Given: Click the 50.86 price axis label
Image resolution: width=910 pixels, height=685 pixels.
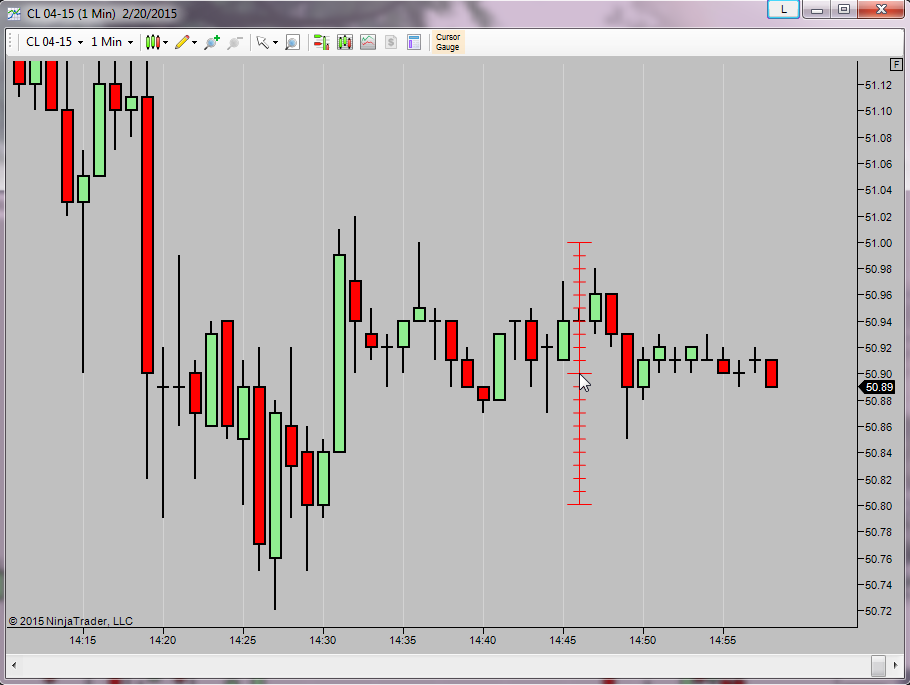Looking at the screenshot, I should tap(878, 427).
